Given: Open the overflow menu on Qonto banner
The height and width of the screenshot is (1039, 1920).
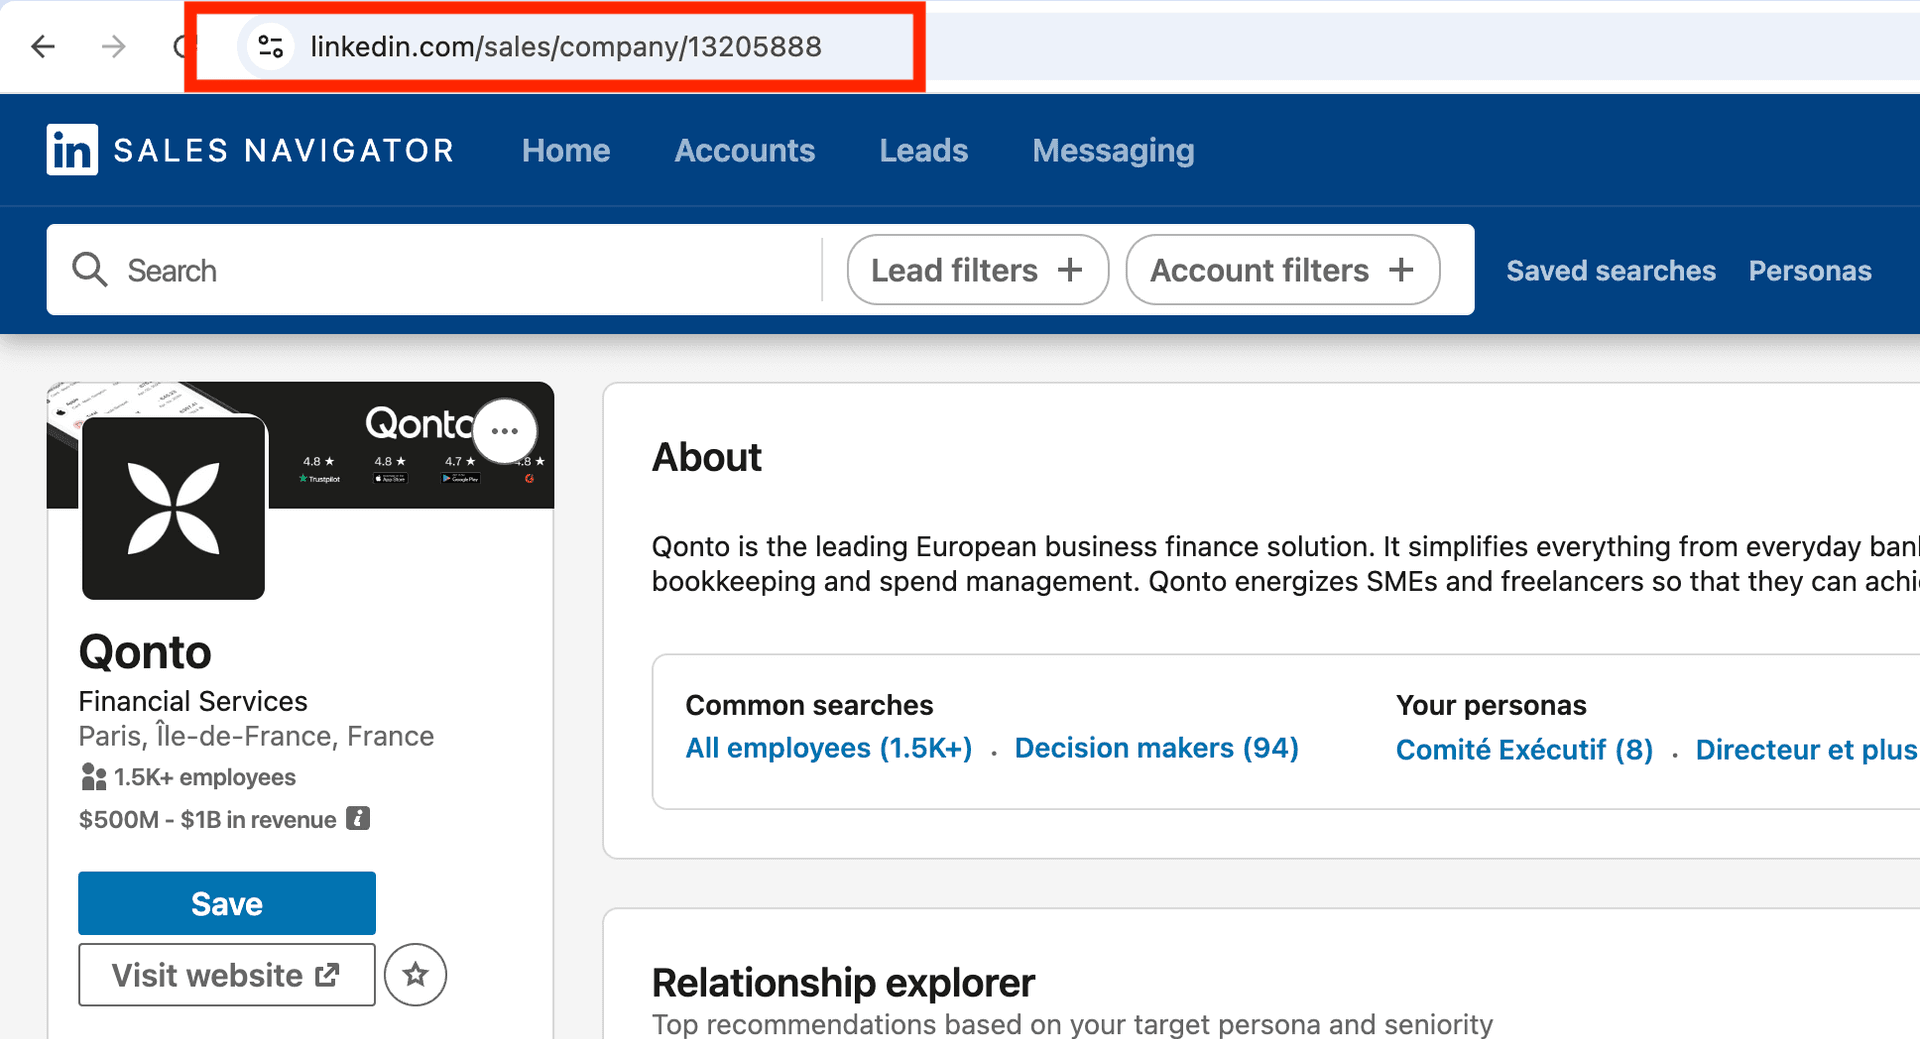Looking at the screenshot, I should (505, 430).
